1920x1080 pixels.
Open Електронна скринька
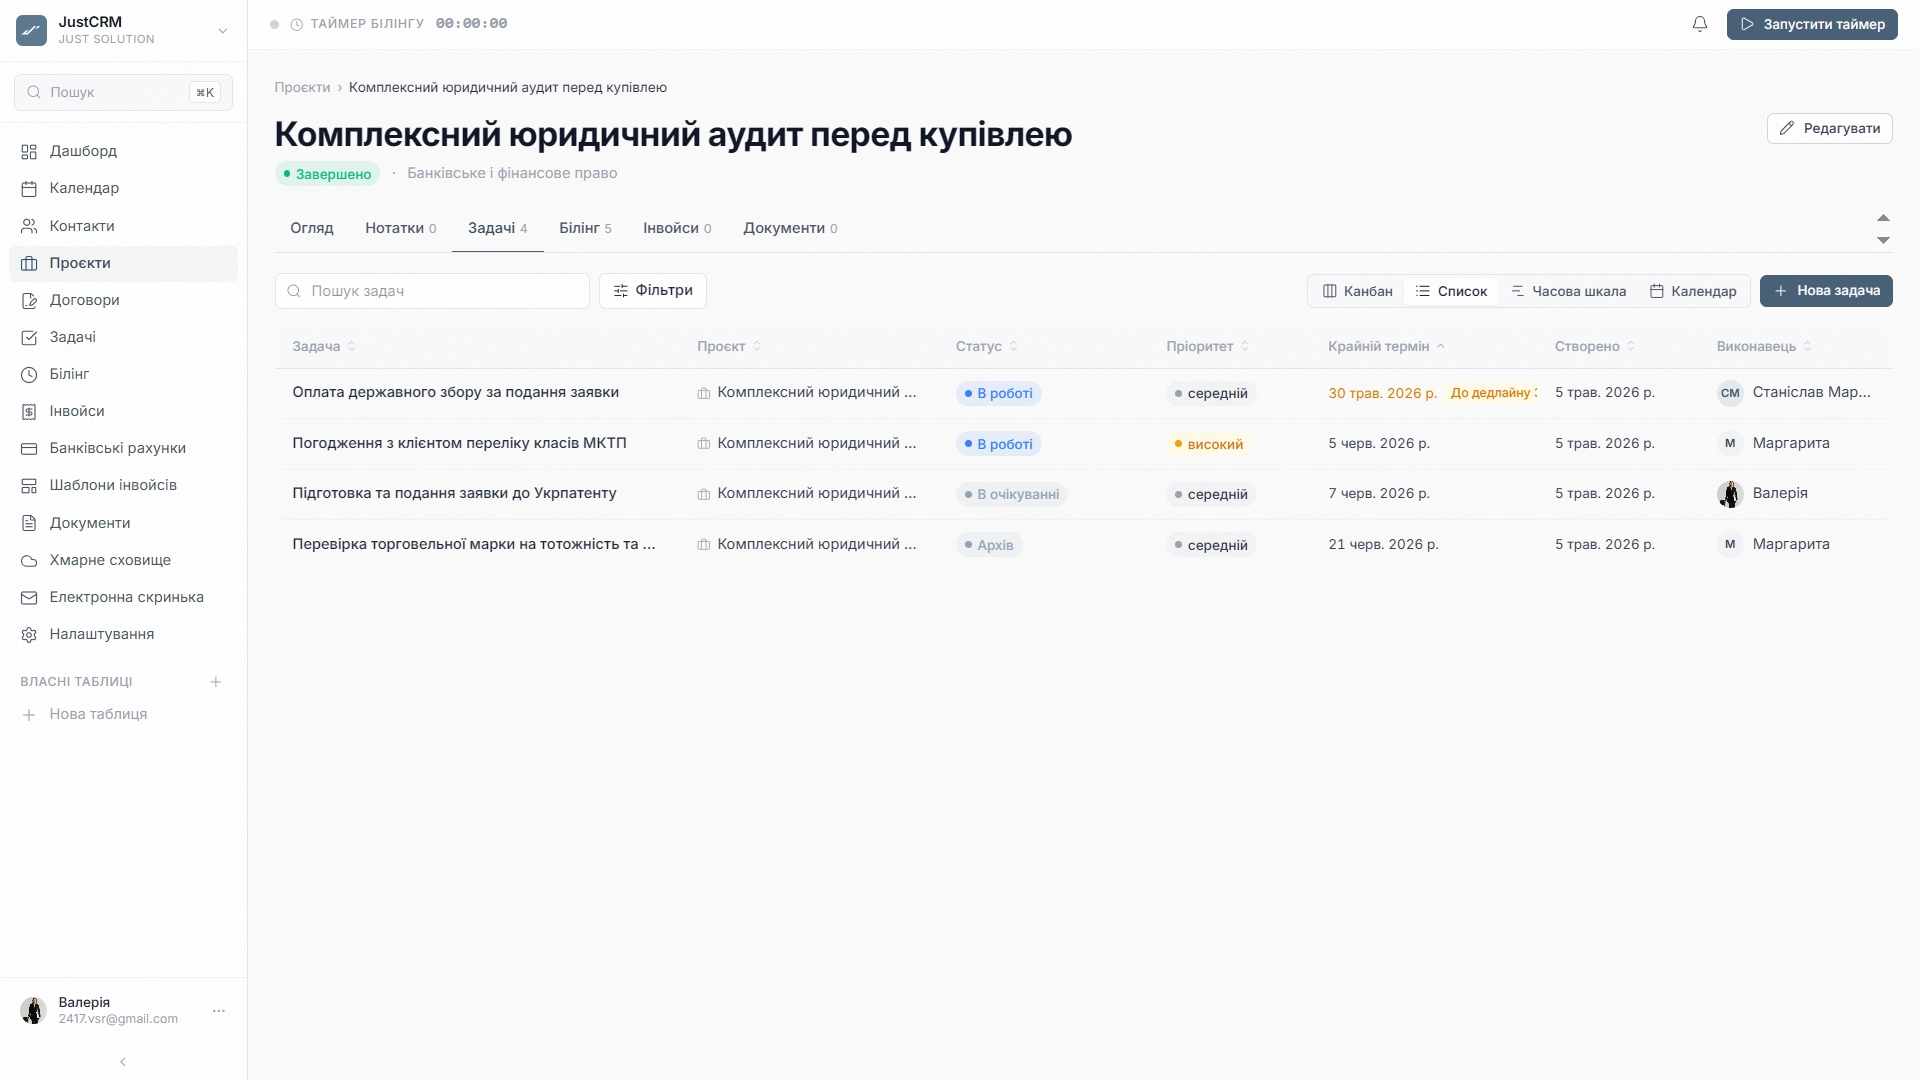pyautogui.click(x=123, y=597)
